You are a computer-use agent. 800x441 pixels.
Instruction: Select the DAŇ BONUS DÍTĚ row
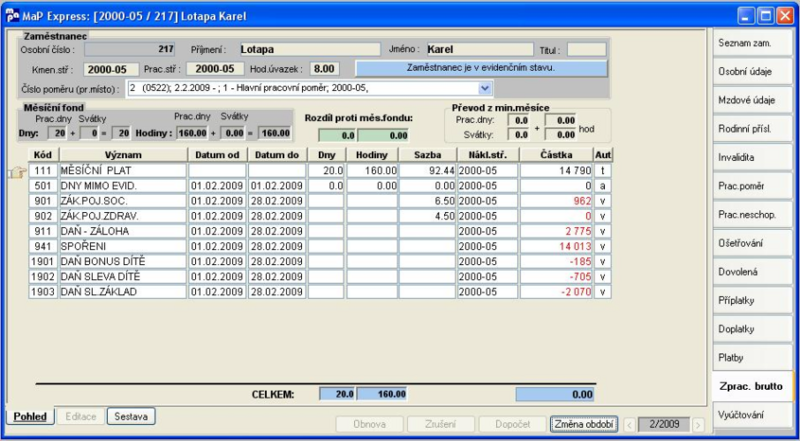[x=320, y=262]
